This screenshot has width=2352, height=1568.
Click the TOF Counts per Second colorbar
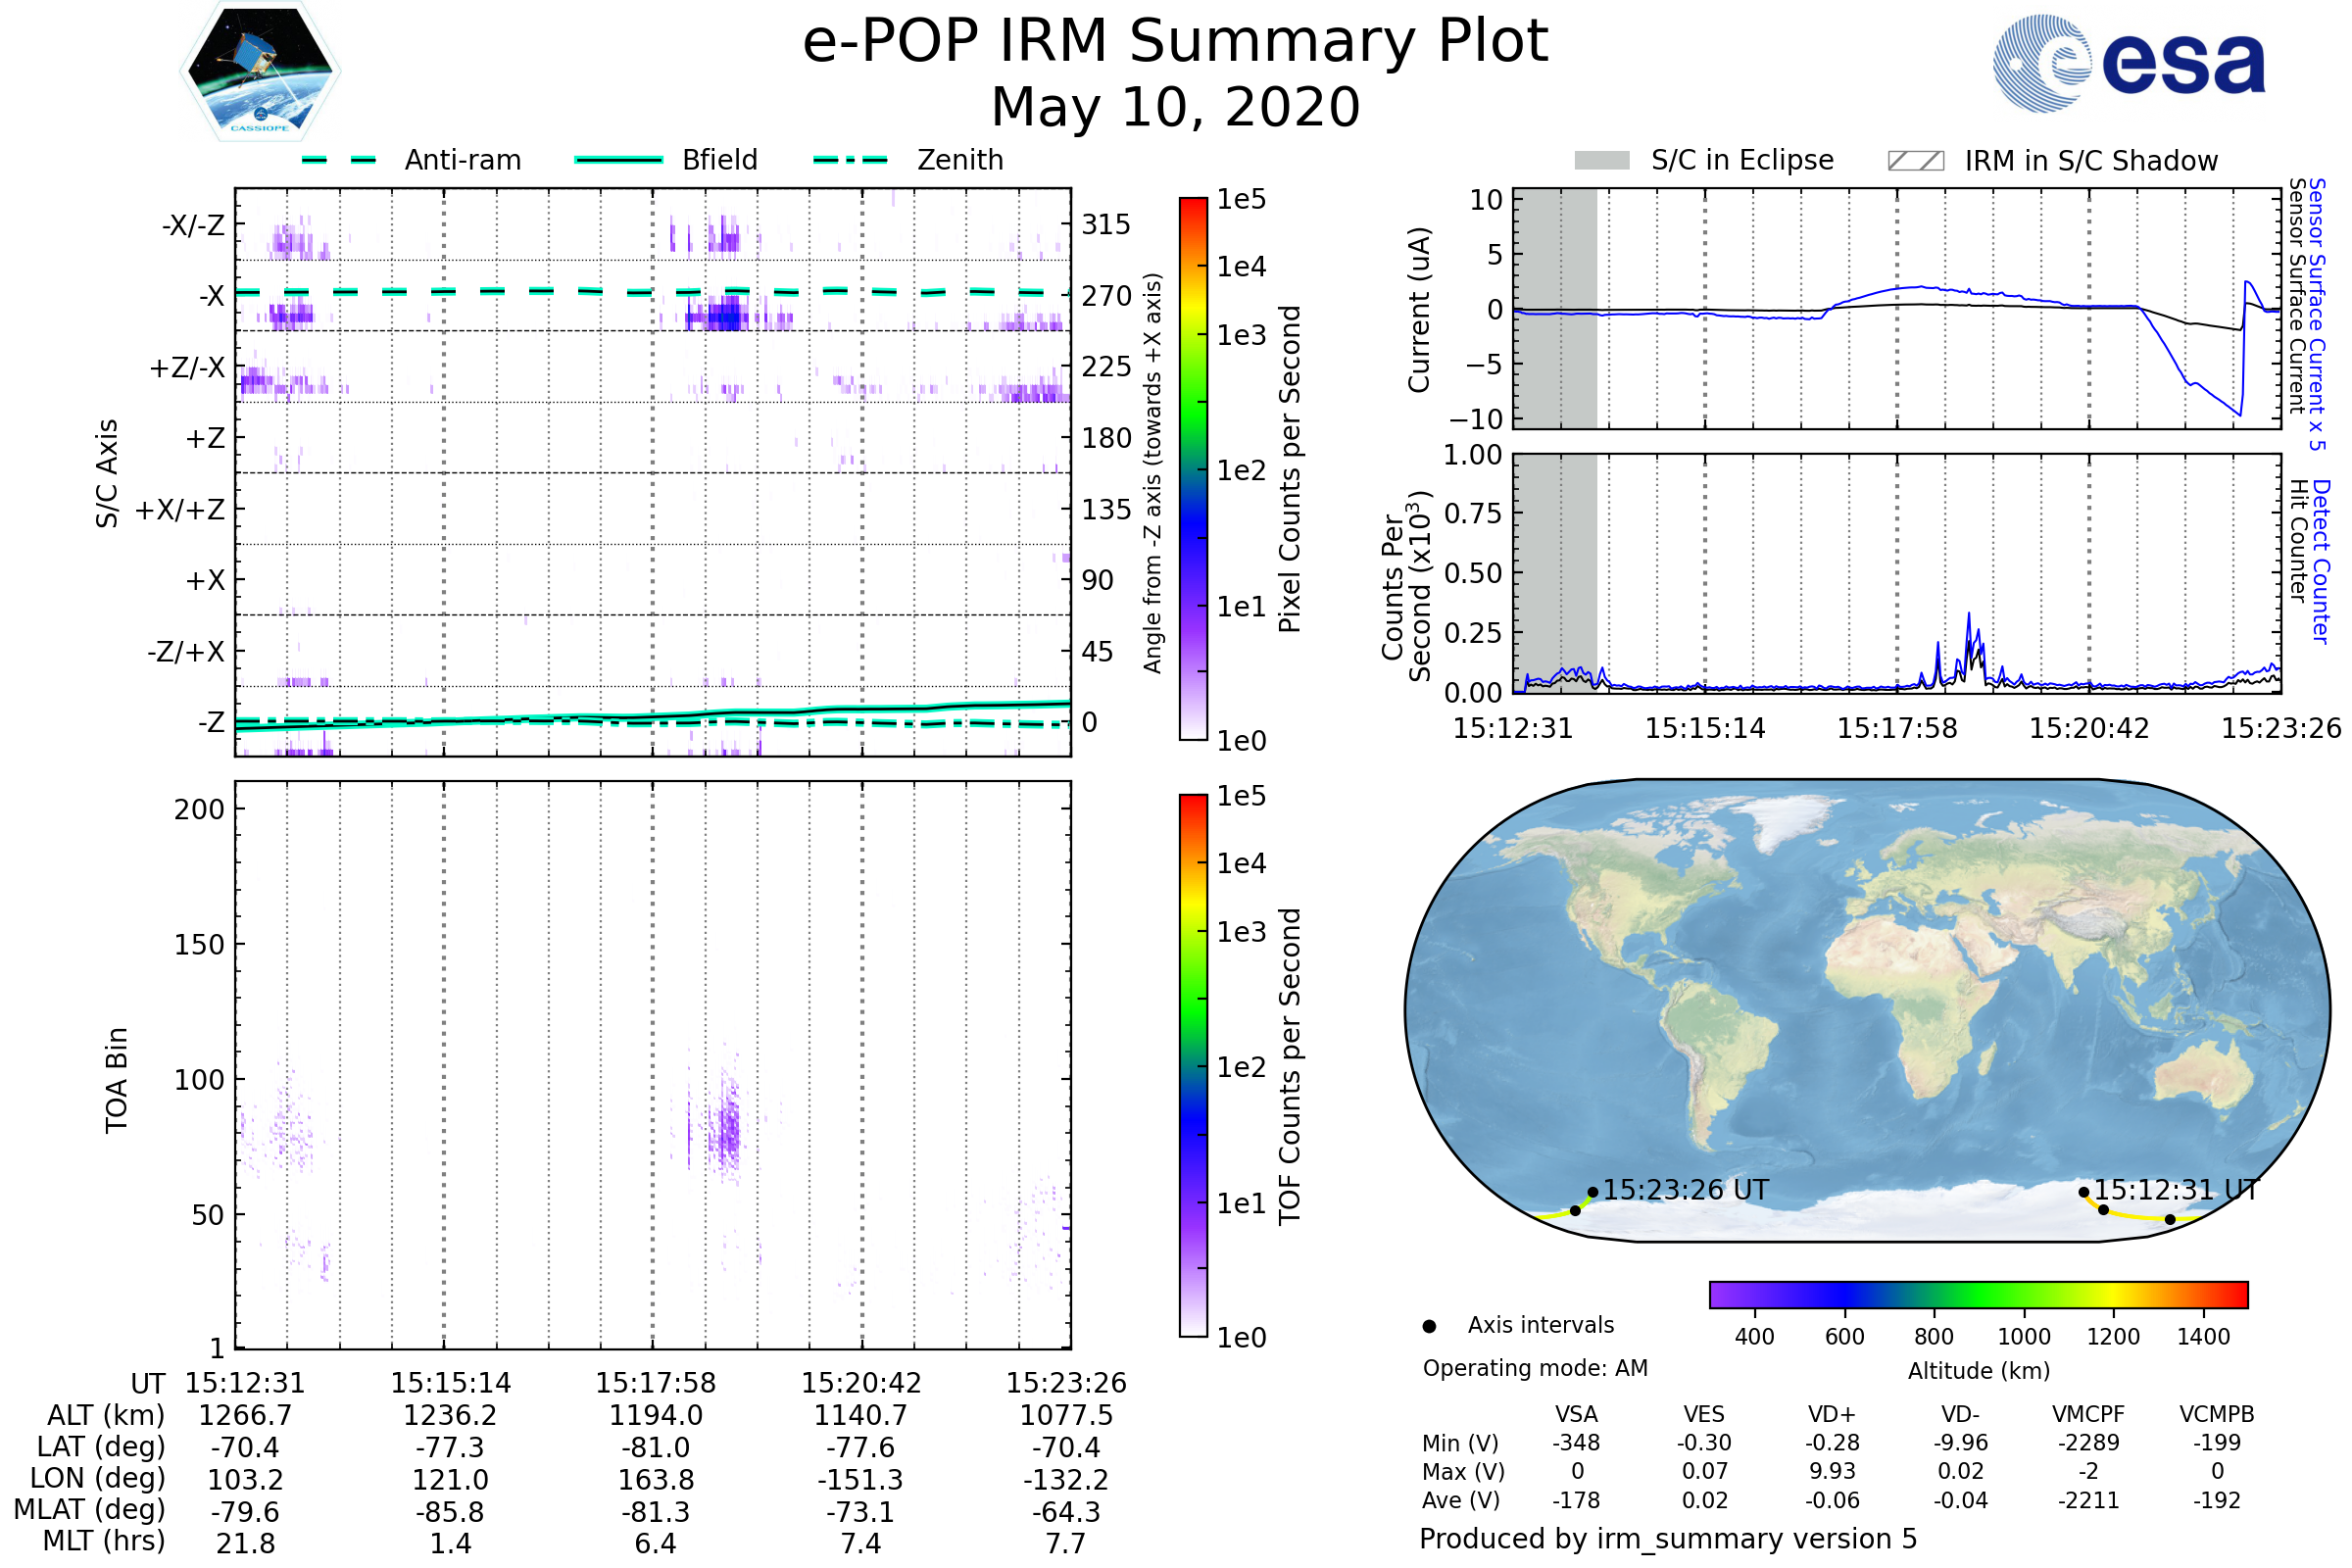pyautogui.click(x=1193, y=1065)
